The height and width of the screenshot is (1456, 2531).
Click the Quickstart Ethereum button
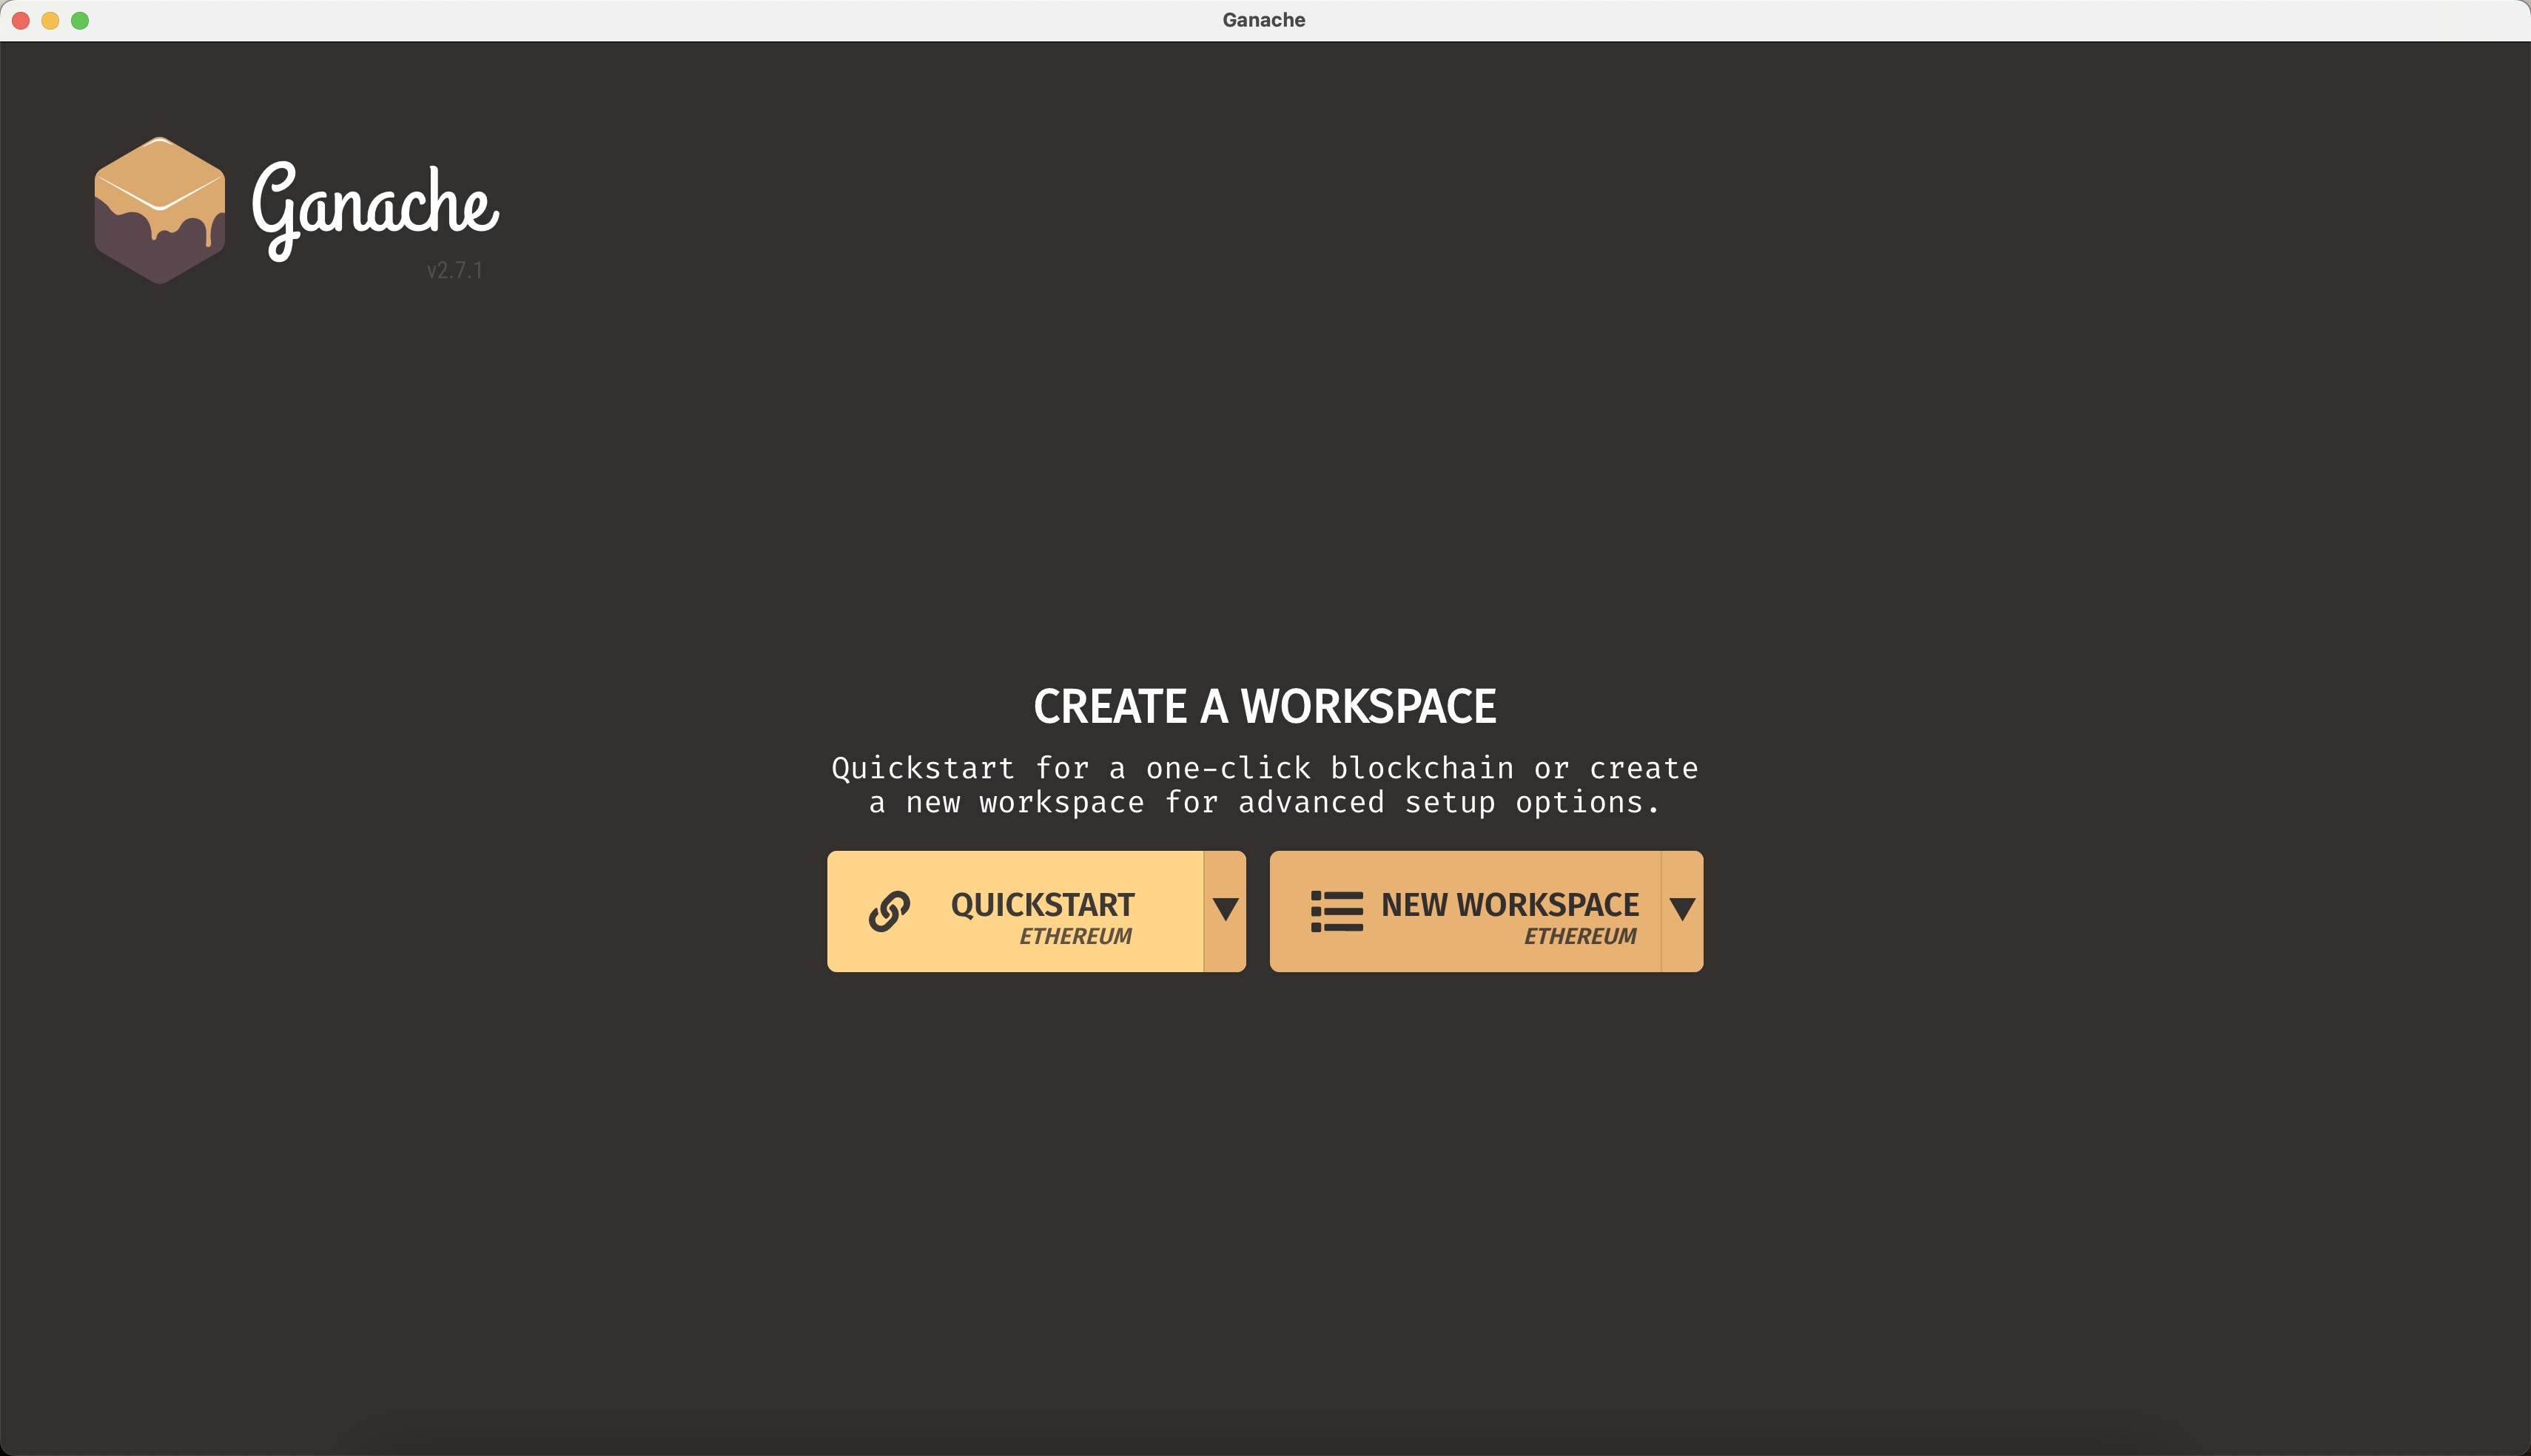[x=1015, y=911]
